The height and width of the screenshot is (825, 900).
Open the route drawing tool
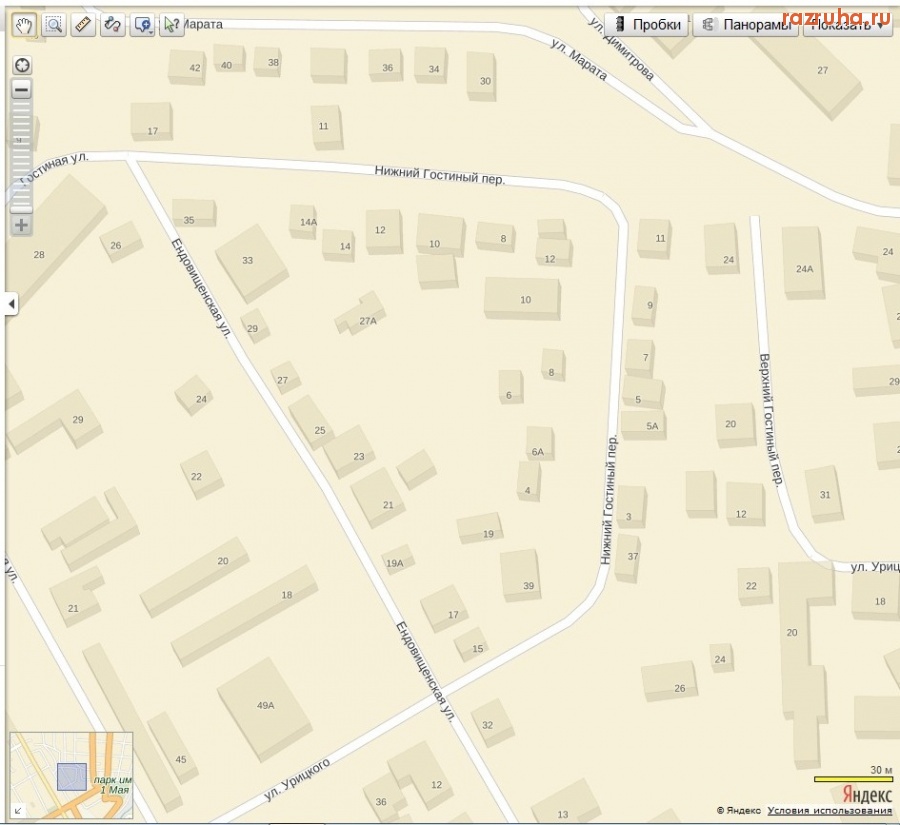click(113, 25)
